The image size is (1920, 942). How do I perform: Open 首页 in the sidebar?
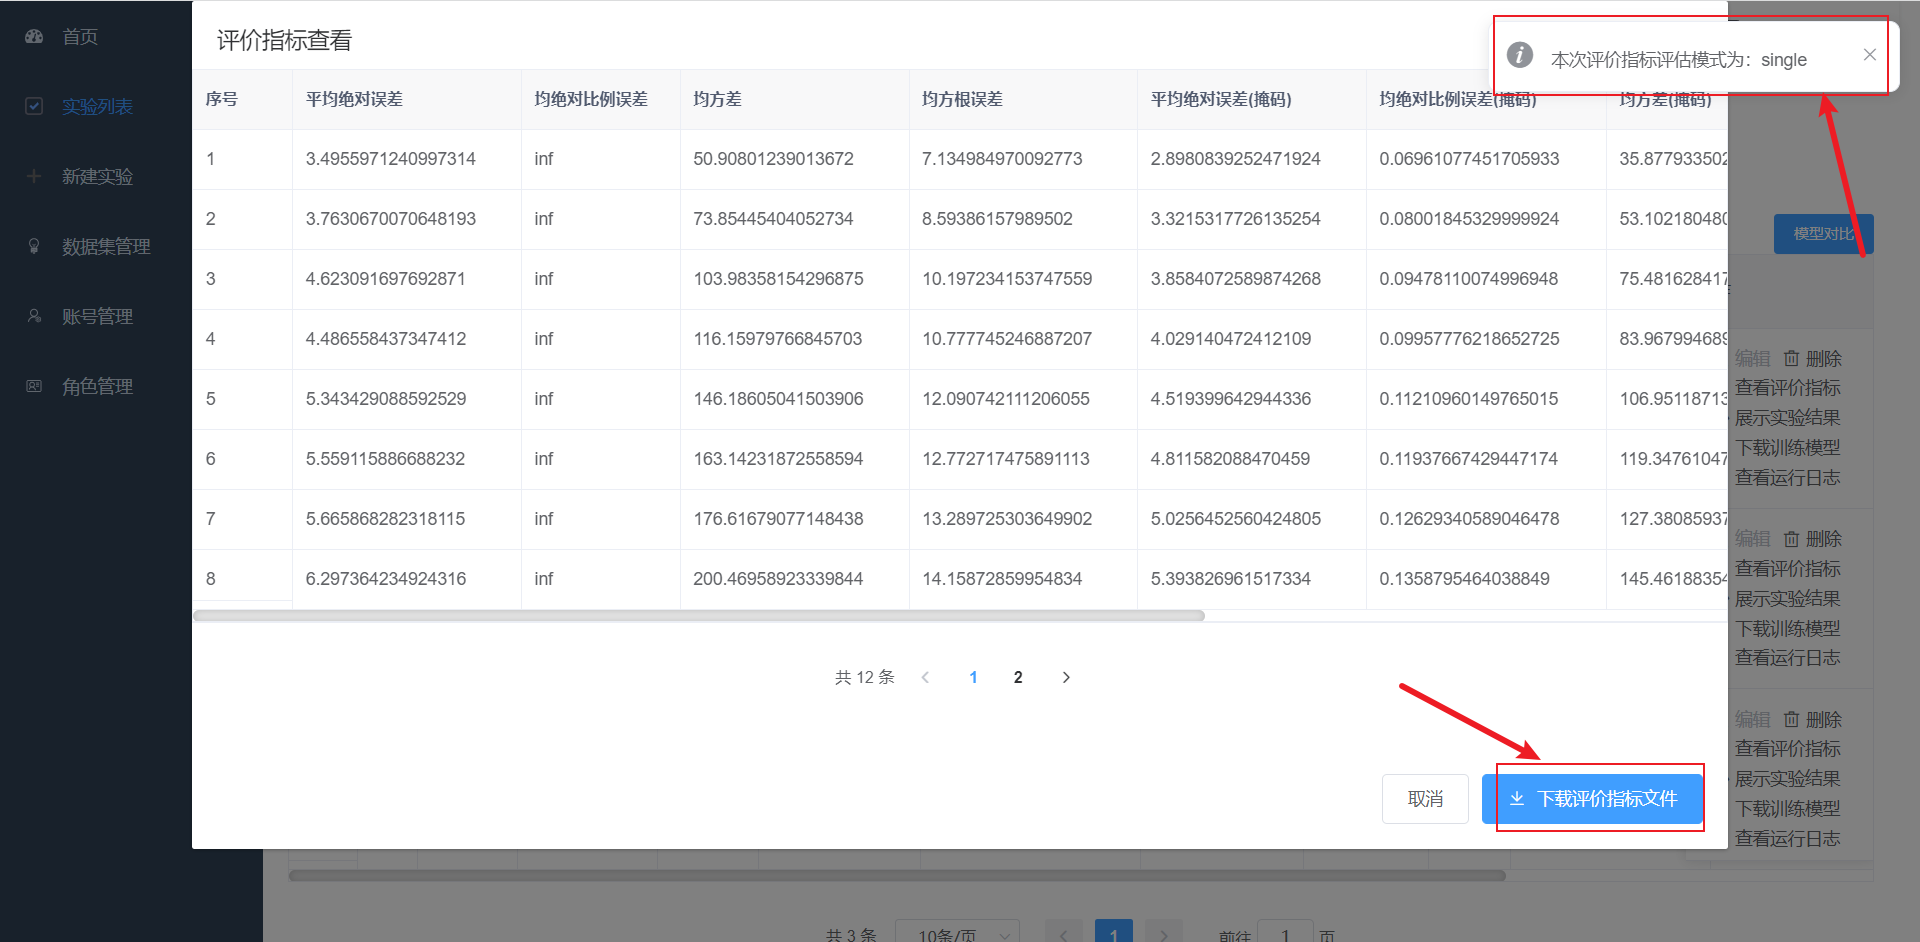pyautogui.click(x=80, y=37)
